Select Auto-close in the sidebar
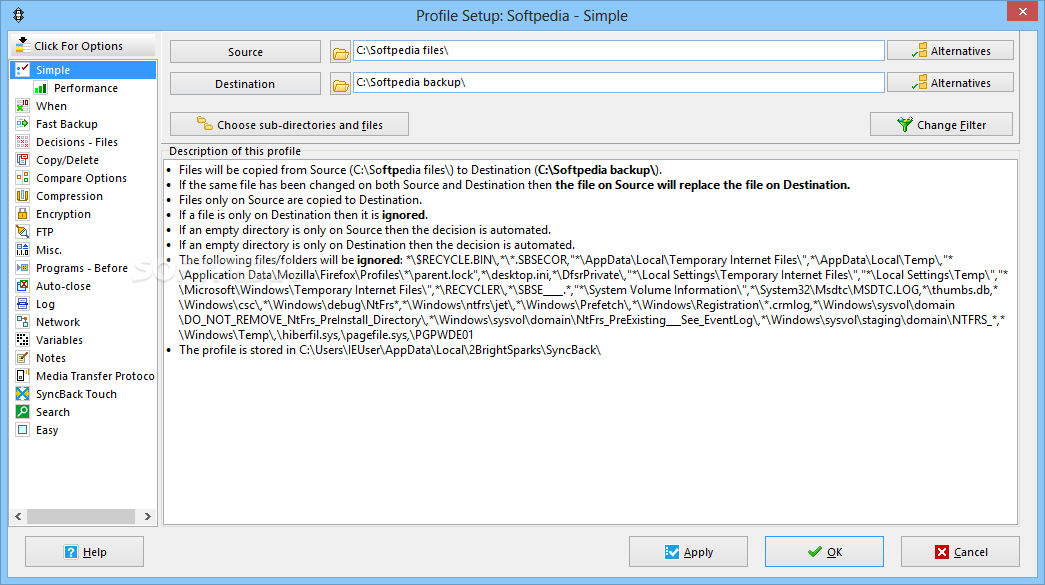This screenshot has height=585, width=1045. tap(63, 286)
